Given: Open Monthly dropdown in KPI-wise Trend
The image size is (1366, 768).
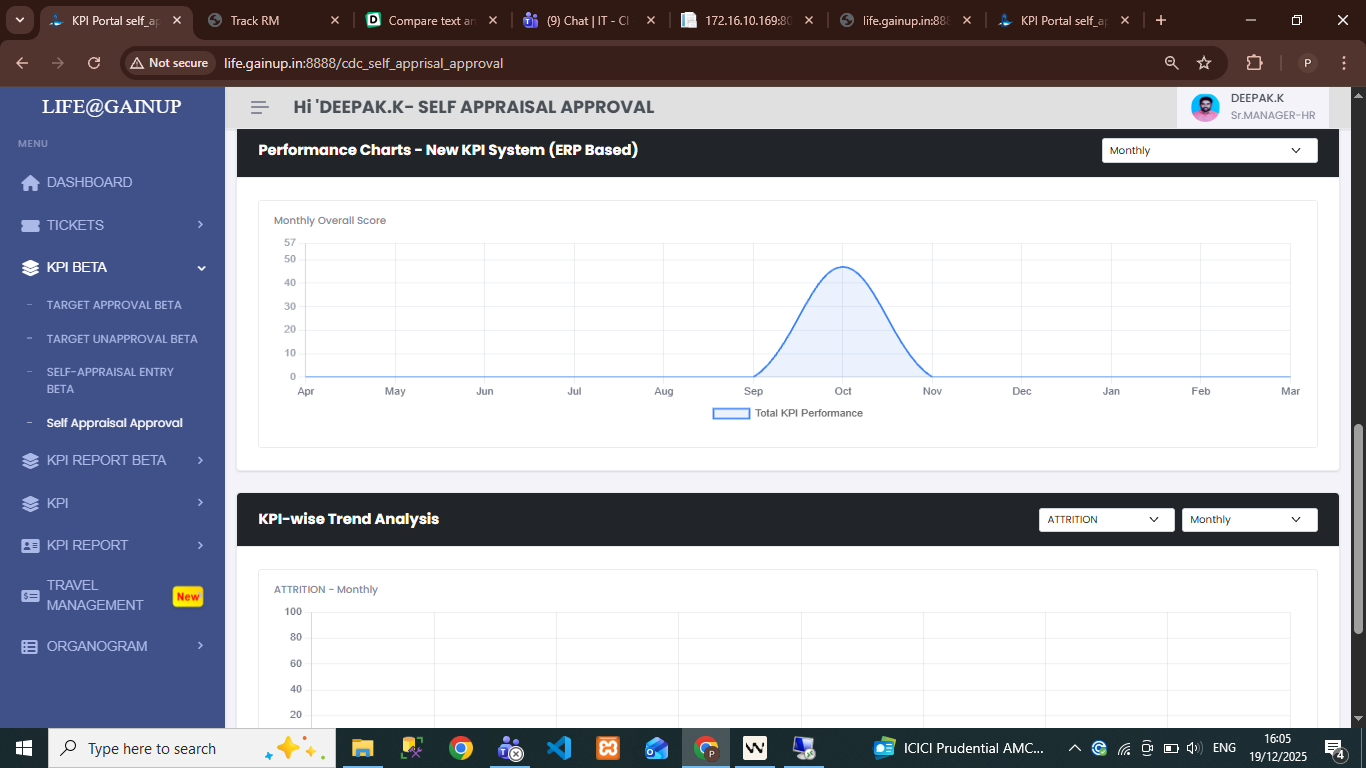Looking at the screenshot, I should [x=1249, y=520].
